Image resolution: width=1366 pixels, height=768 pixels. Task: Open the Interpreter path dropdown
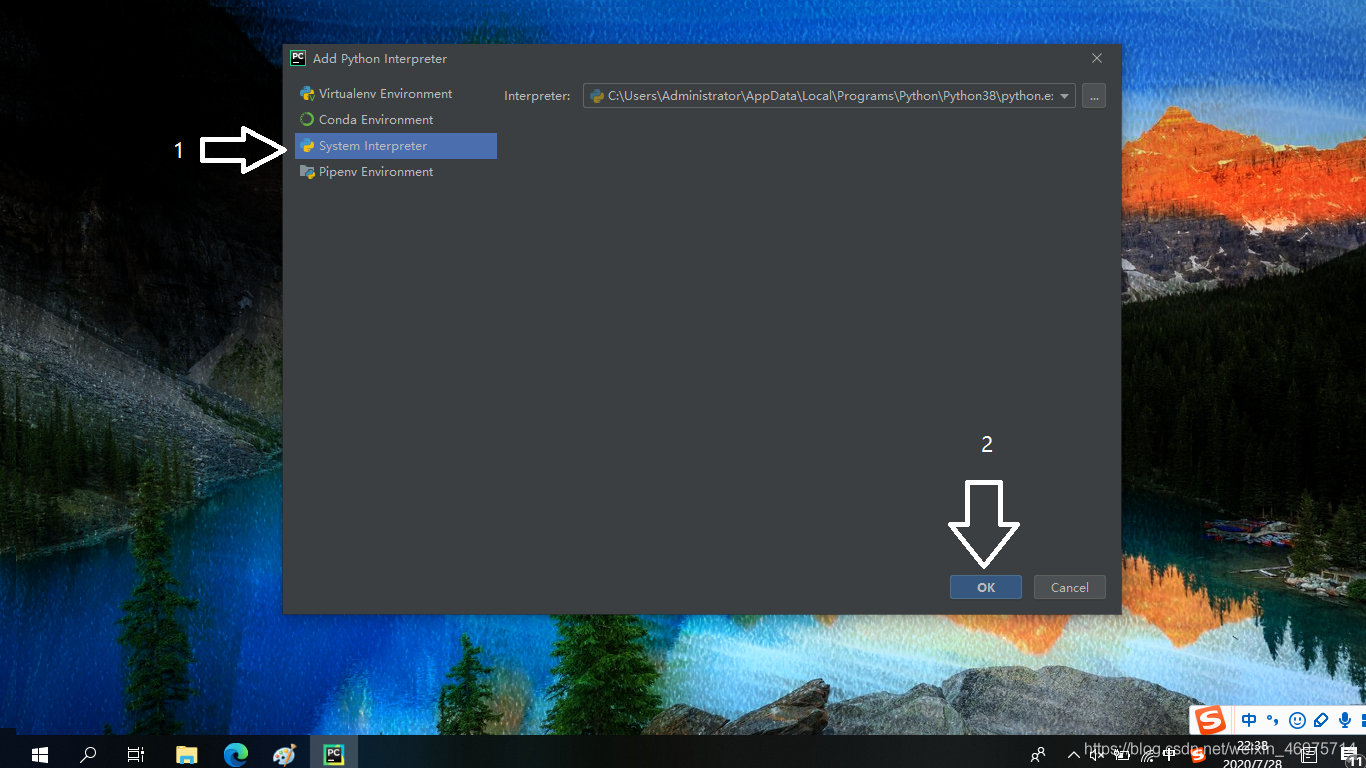(1065, 96)
